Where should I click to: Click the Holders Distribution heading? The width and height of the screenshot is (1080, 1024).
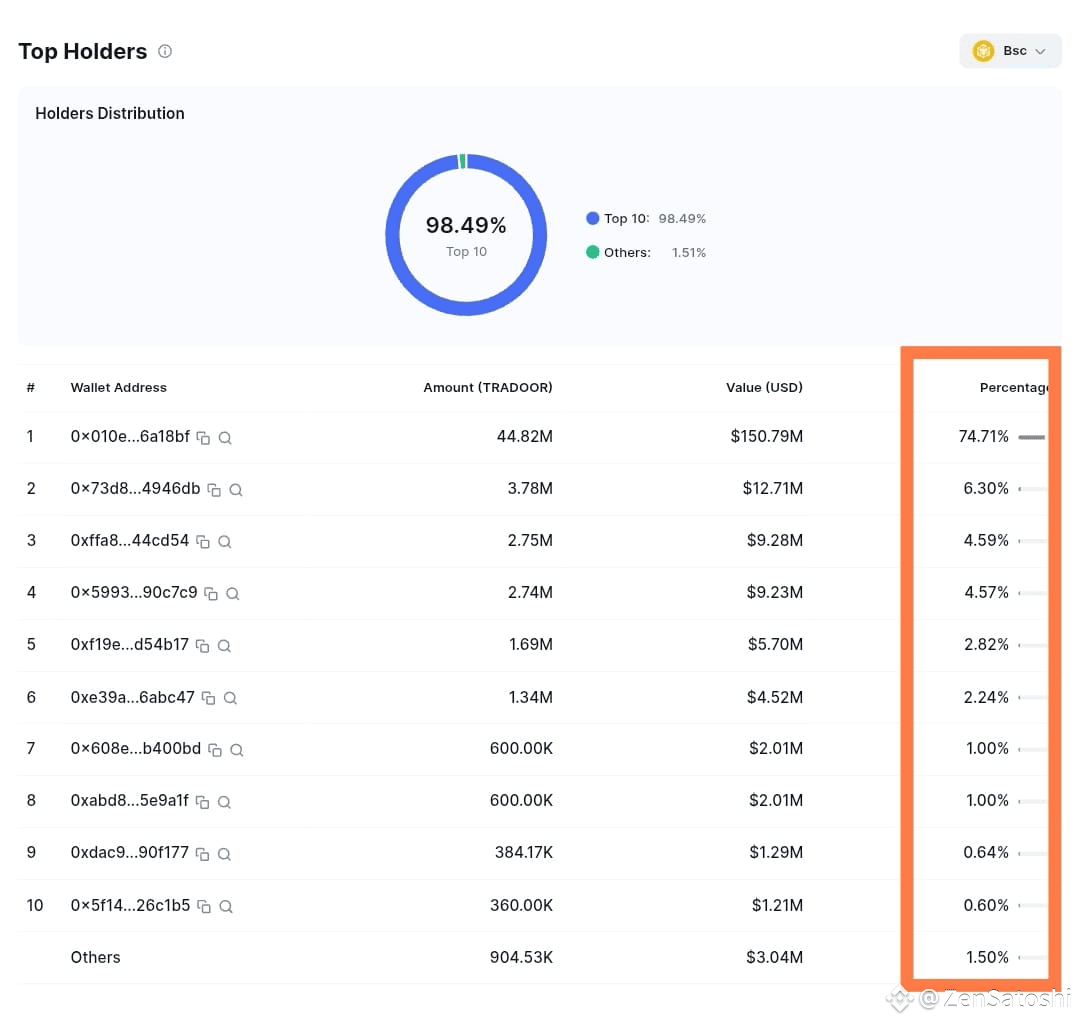point(110,113)
